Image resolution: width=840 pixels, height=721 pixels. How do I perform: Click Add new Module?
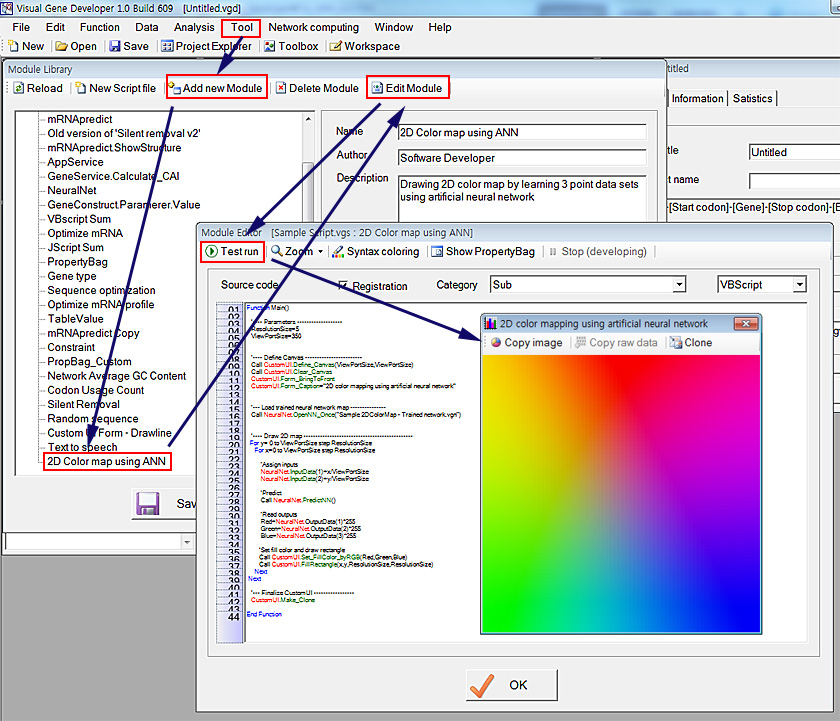point(216,88)
